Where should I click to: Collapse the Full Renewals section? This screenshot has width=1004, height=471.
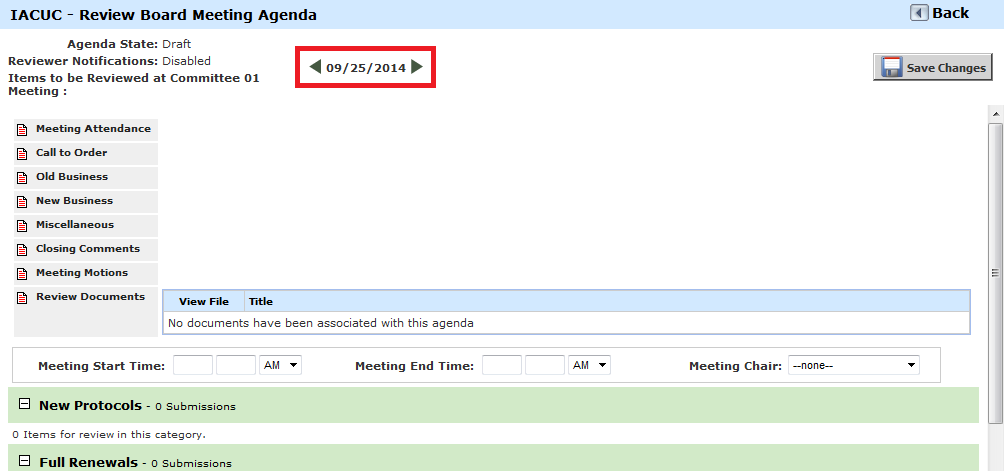(x=24, y=460)
